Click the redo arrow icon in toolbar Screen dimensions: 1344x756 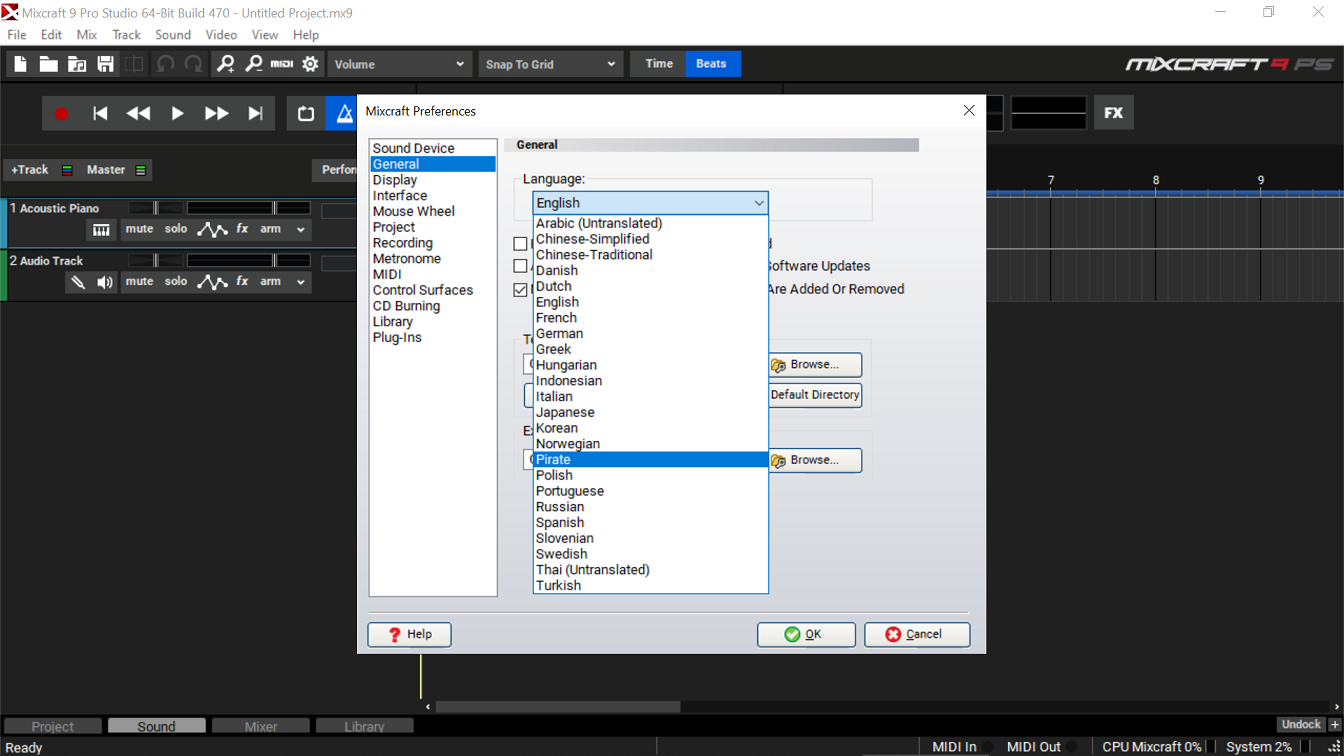193,64
